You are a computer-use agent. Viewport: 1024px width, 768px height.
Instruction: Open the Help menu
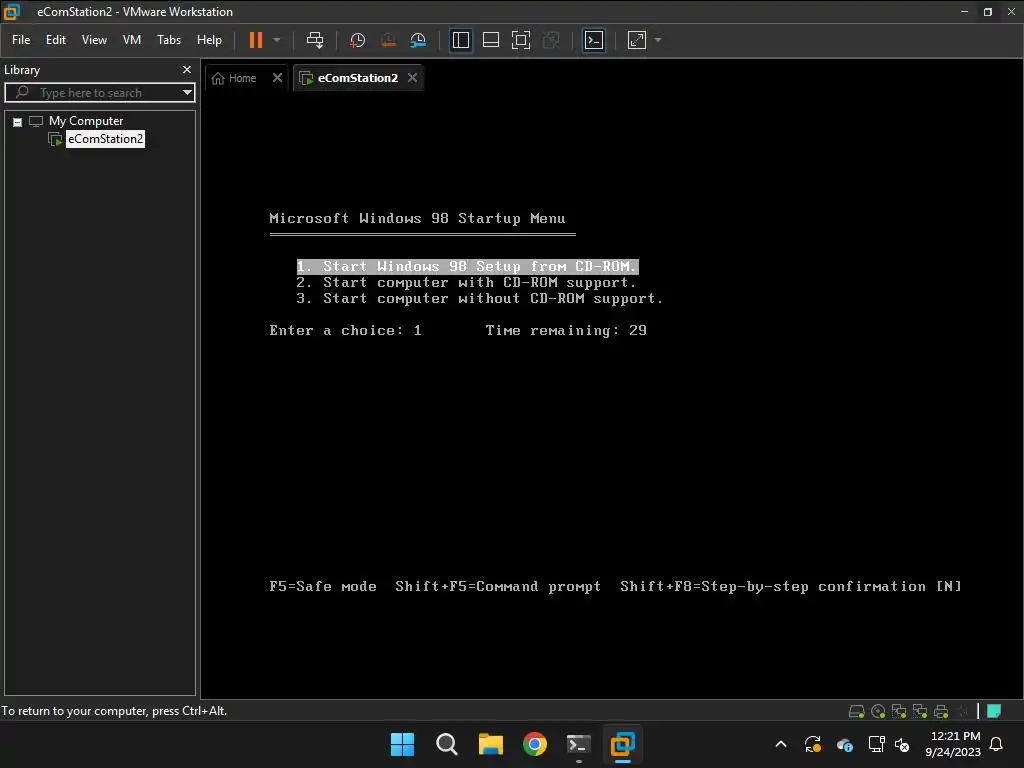coord(209,40)
